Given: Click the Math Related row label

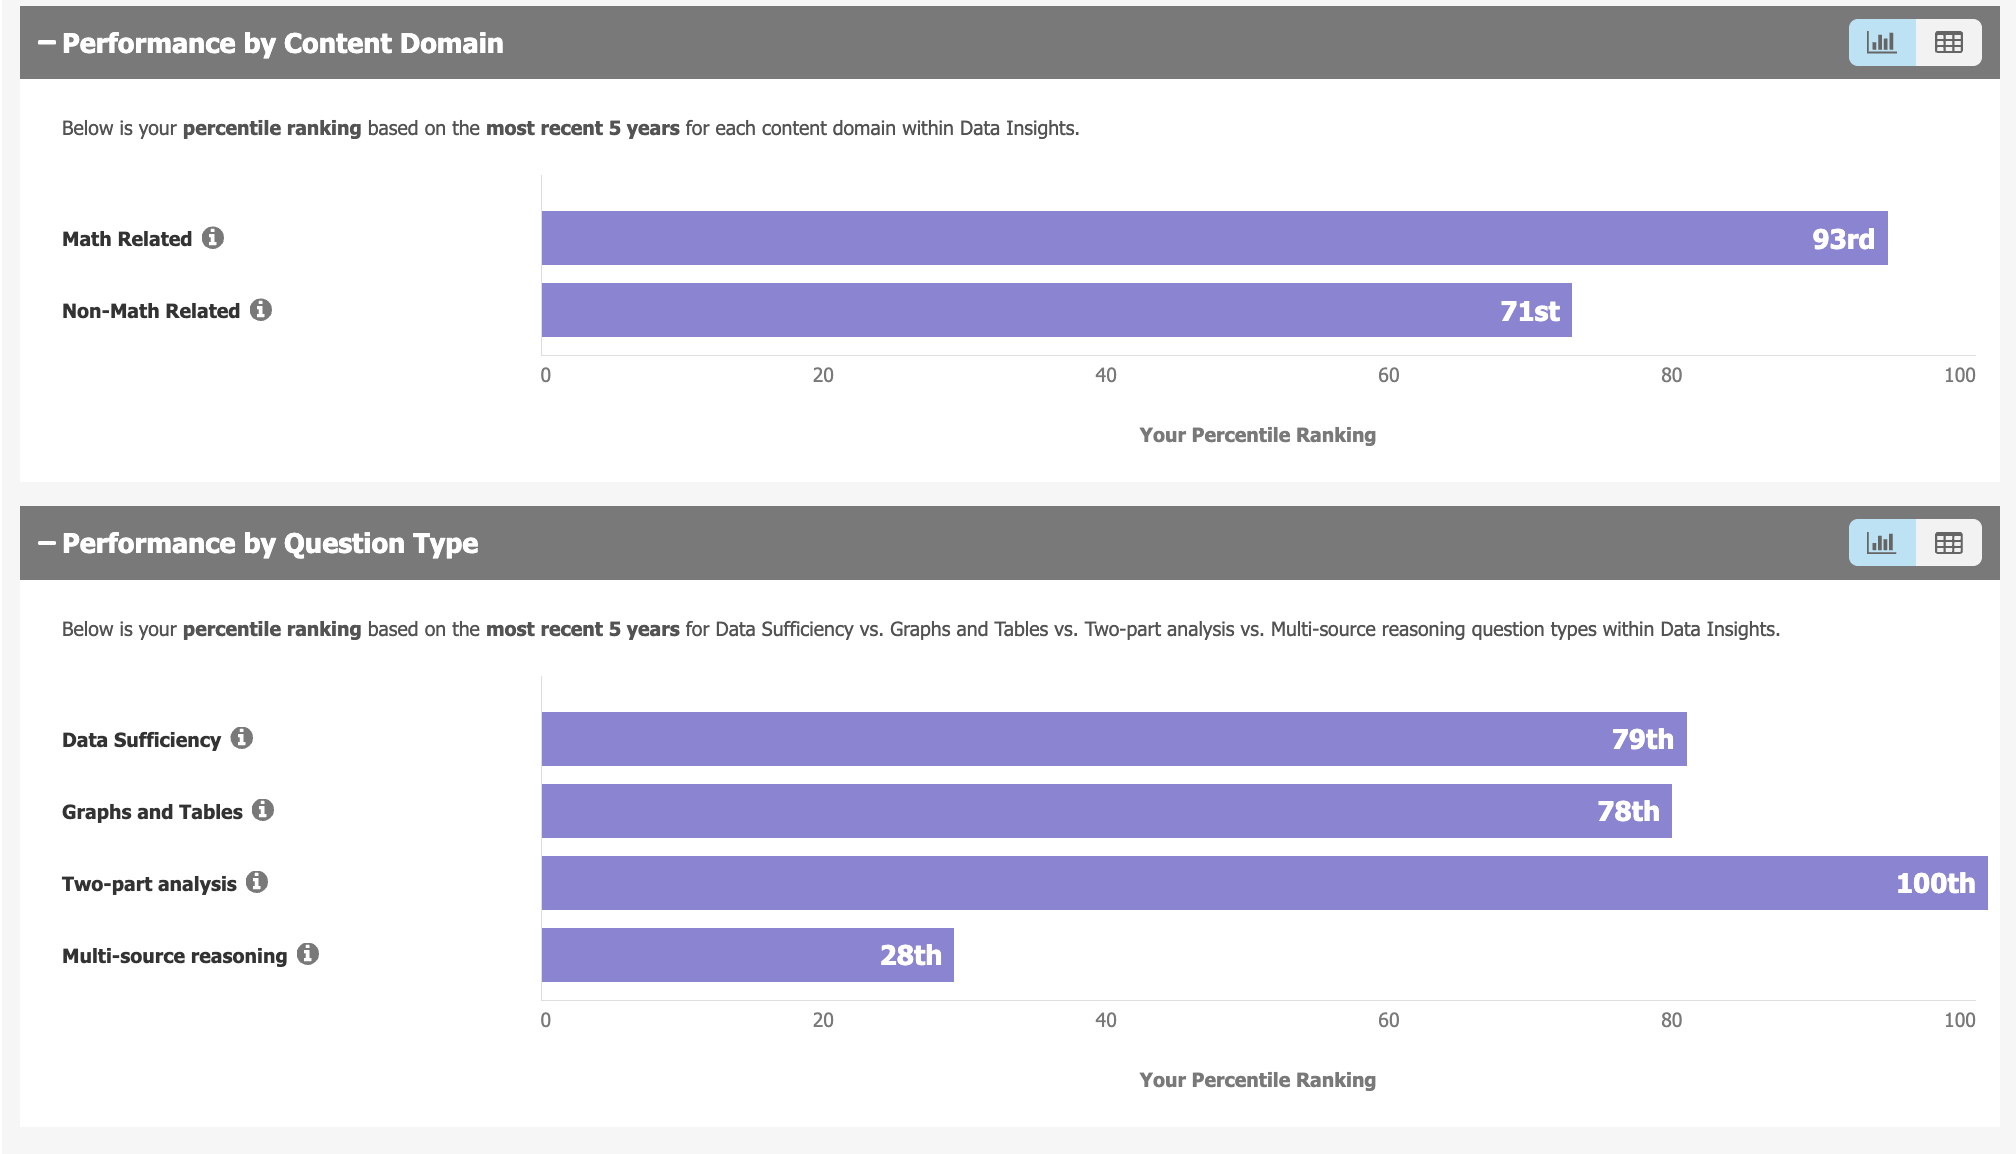Looking at the screenshot, I should 127,239.
